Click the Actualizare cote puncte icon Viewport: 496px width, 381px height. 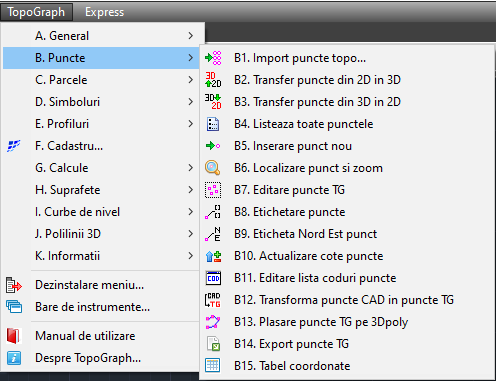pos(213,256)
